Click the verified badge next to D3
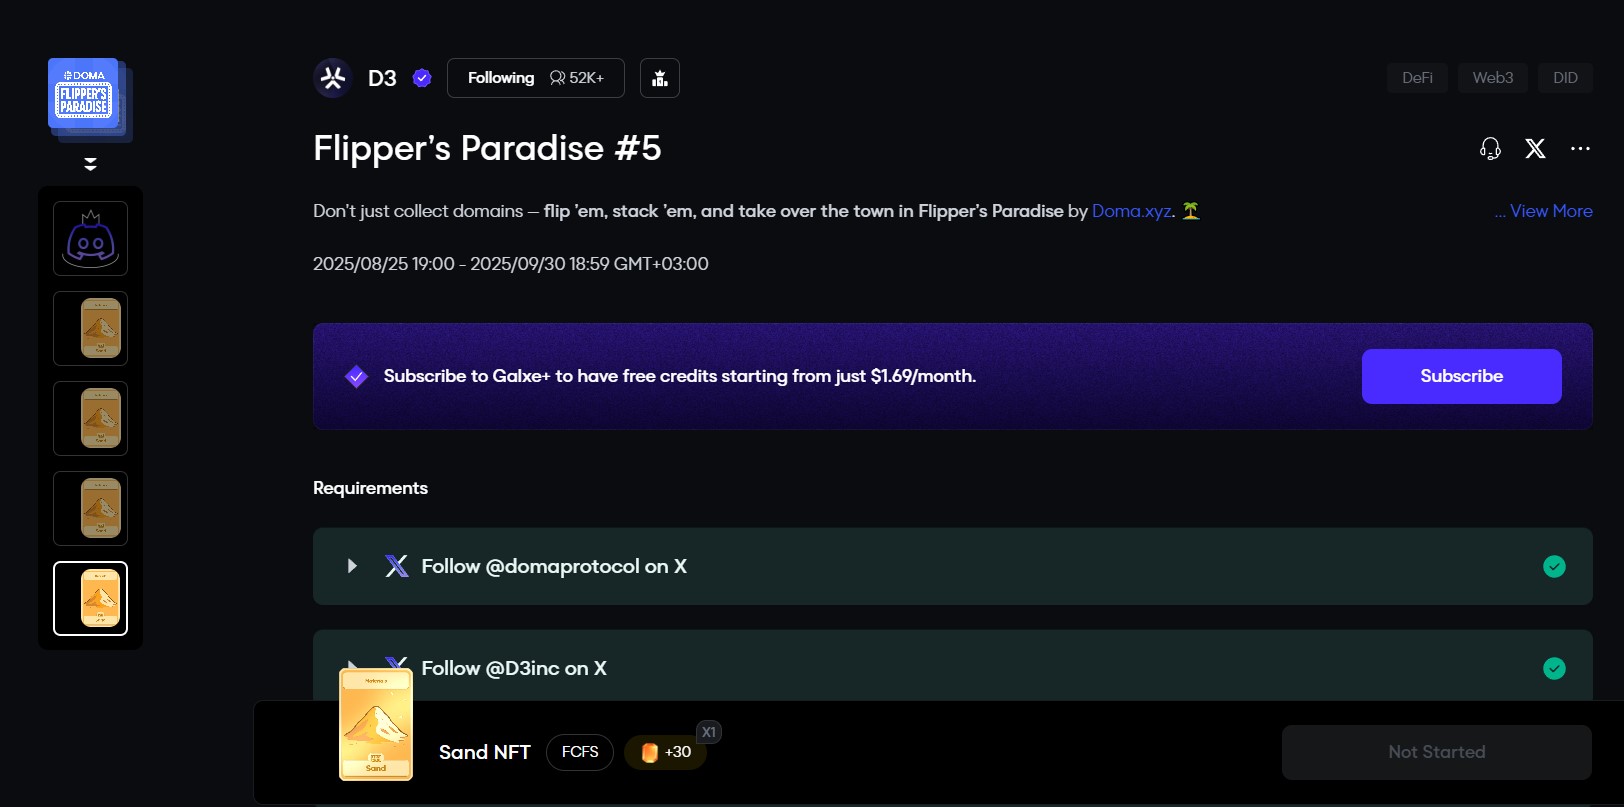1624x807 pixels. pyautogui.click(x=422, y=78)
